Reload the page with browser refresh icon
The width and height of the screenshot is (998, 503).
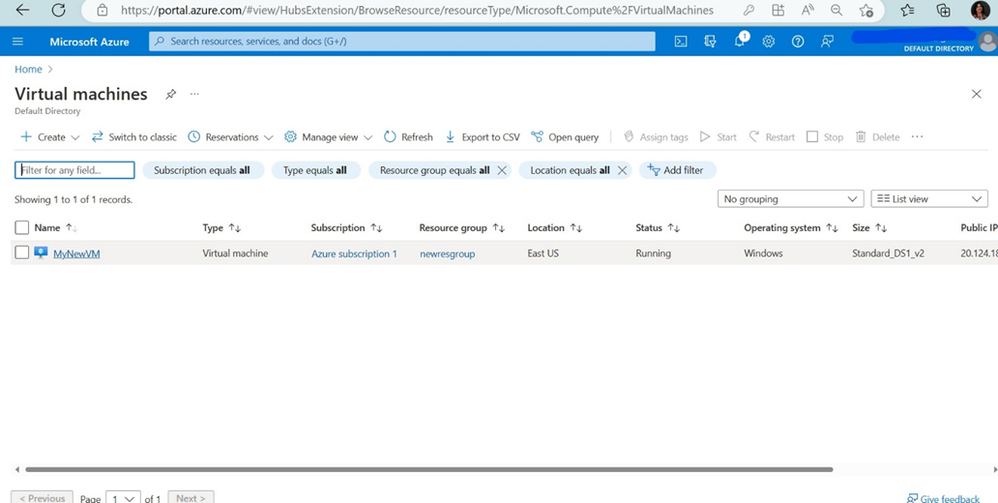[59, 10]
